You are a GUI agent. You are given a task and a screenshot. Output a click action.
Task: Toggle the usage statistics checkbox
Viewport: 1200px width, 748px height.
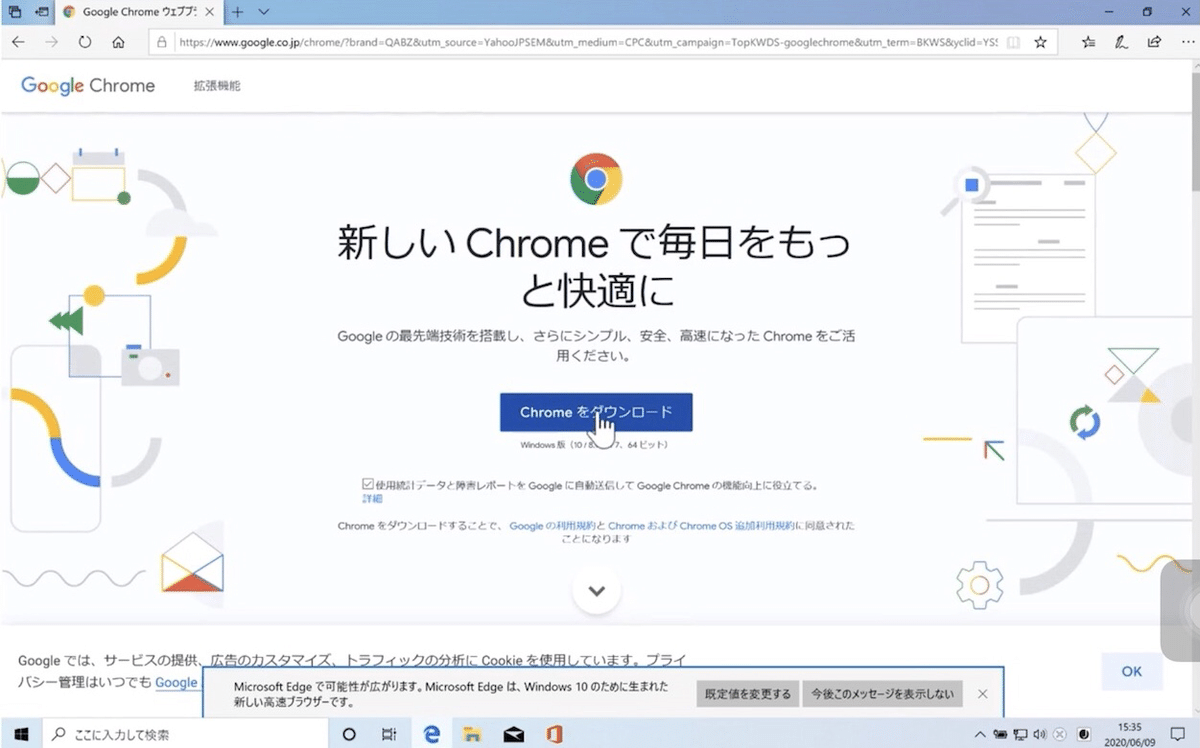pyautogui.click(x=368, y=484)
